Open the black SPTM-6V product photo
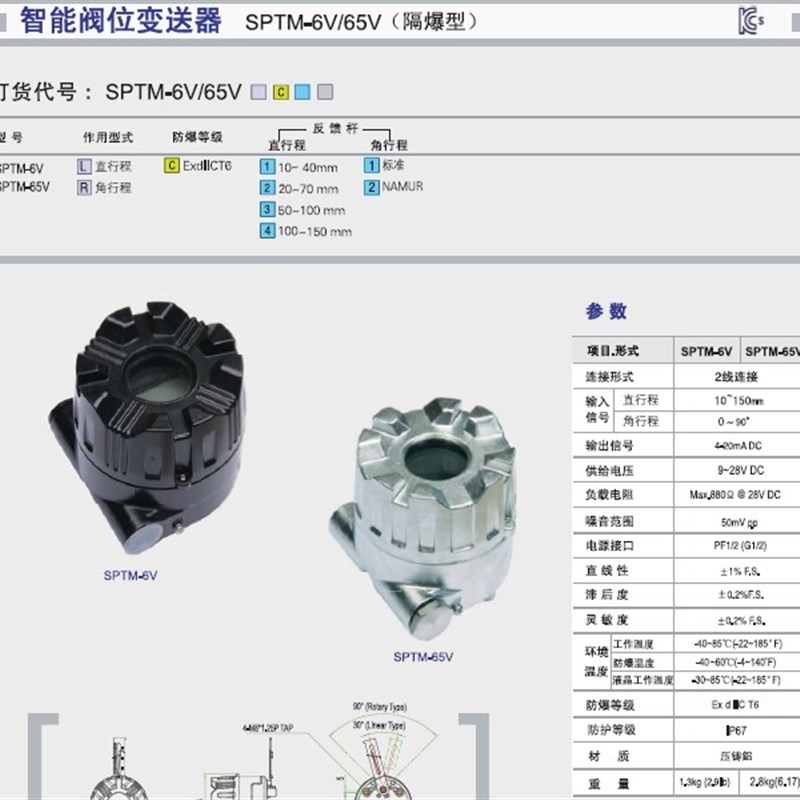 pos(147,428)
